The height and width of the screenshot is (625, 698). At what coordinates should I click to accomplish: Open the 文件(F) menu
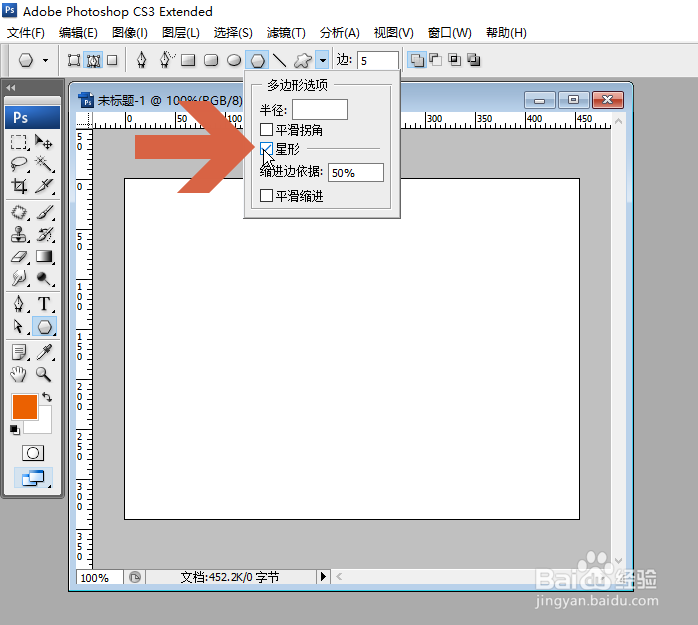26,32
